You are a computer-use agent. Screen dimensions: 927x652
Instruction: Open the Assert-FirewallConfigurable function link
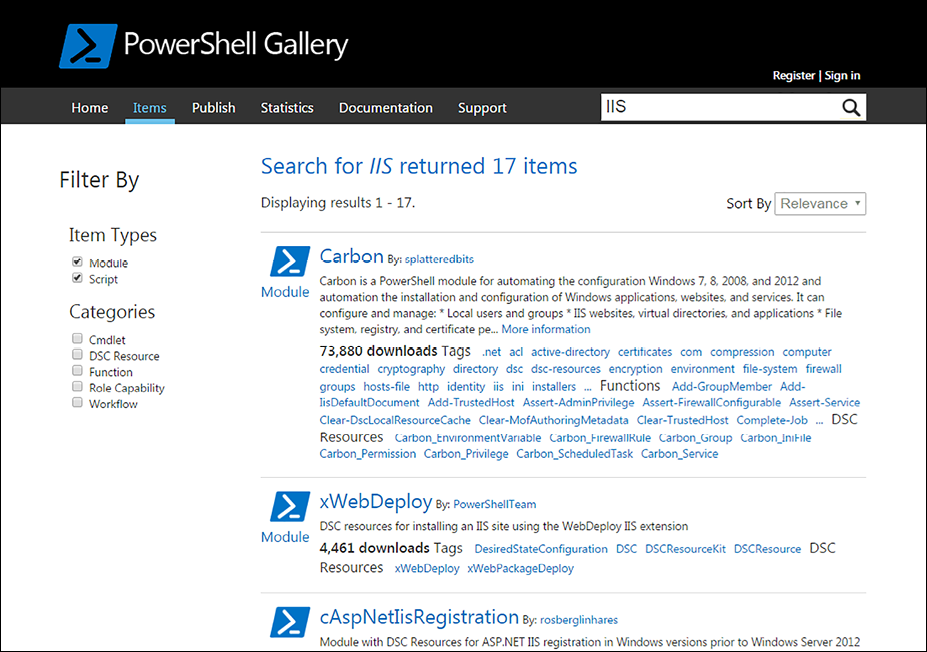coord(712,403)
